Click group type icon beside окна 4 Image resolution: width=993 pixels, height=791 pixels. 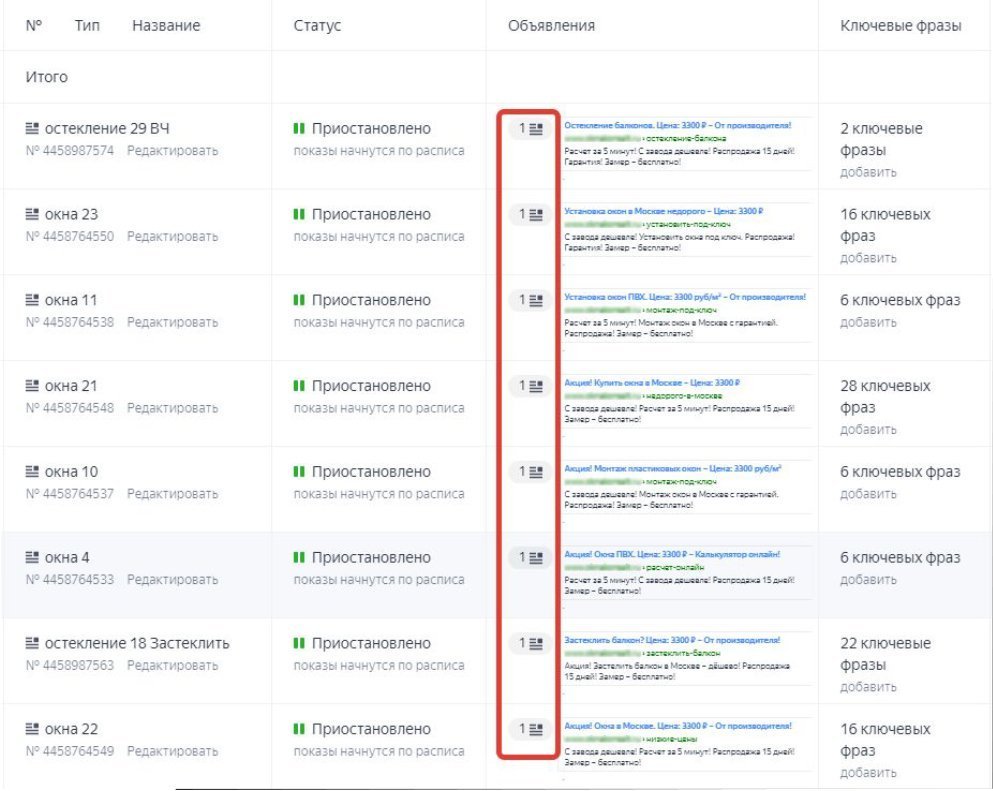click(31, 558)
